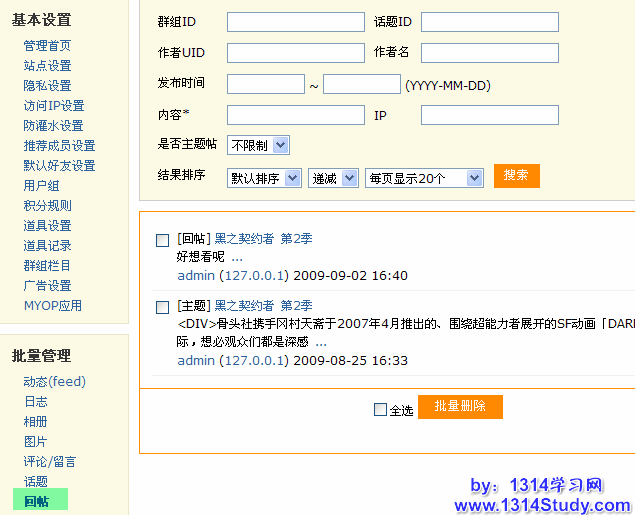635x515 pixels.
Task: Focus the 作者名 text field
Action: [489, 53]
